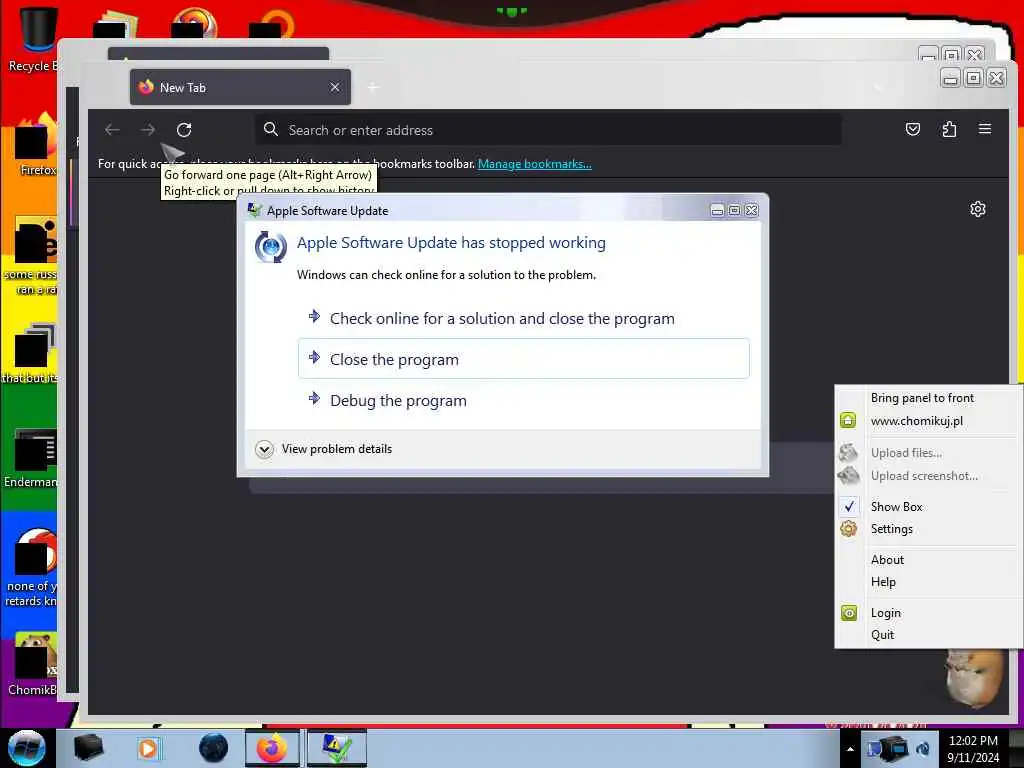Show hidden tray icons arrow
Image resolution: width=1024 pixels, height=768 pixels.
850,749
